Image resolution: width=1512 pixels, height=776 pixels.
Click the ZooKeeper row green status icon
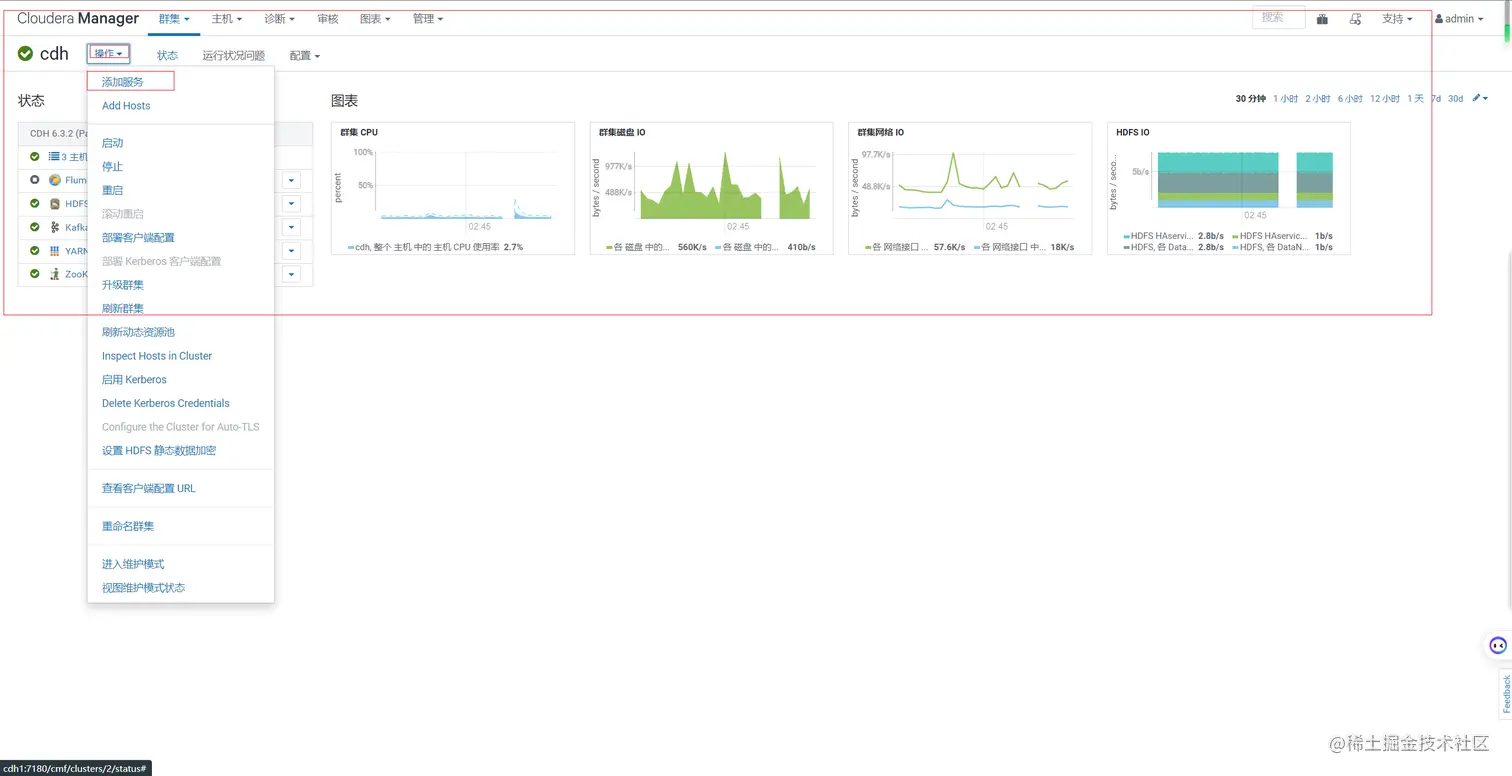click(x=35, y=274)
